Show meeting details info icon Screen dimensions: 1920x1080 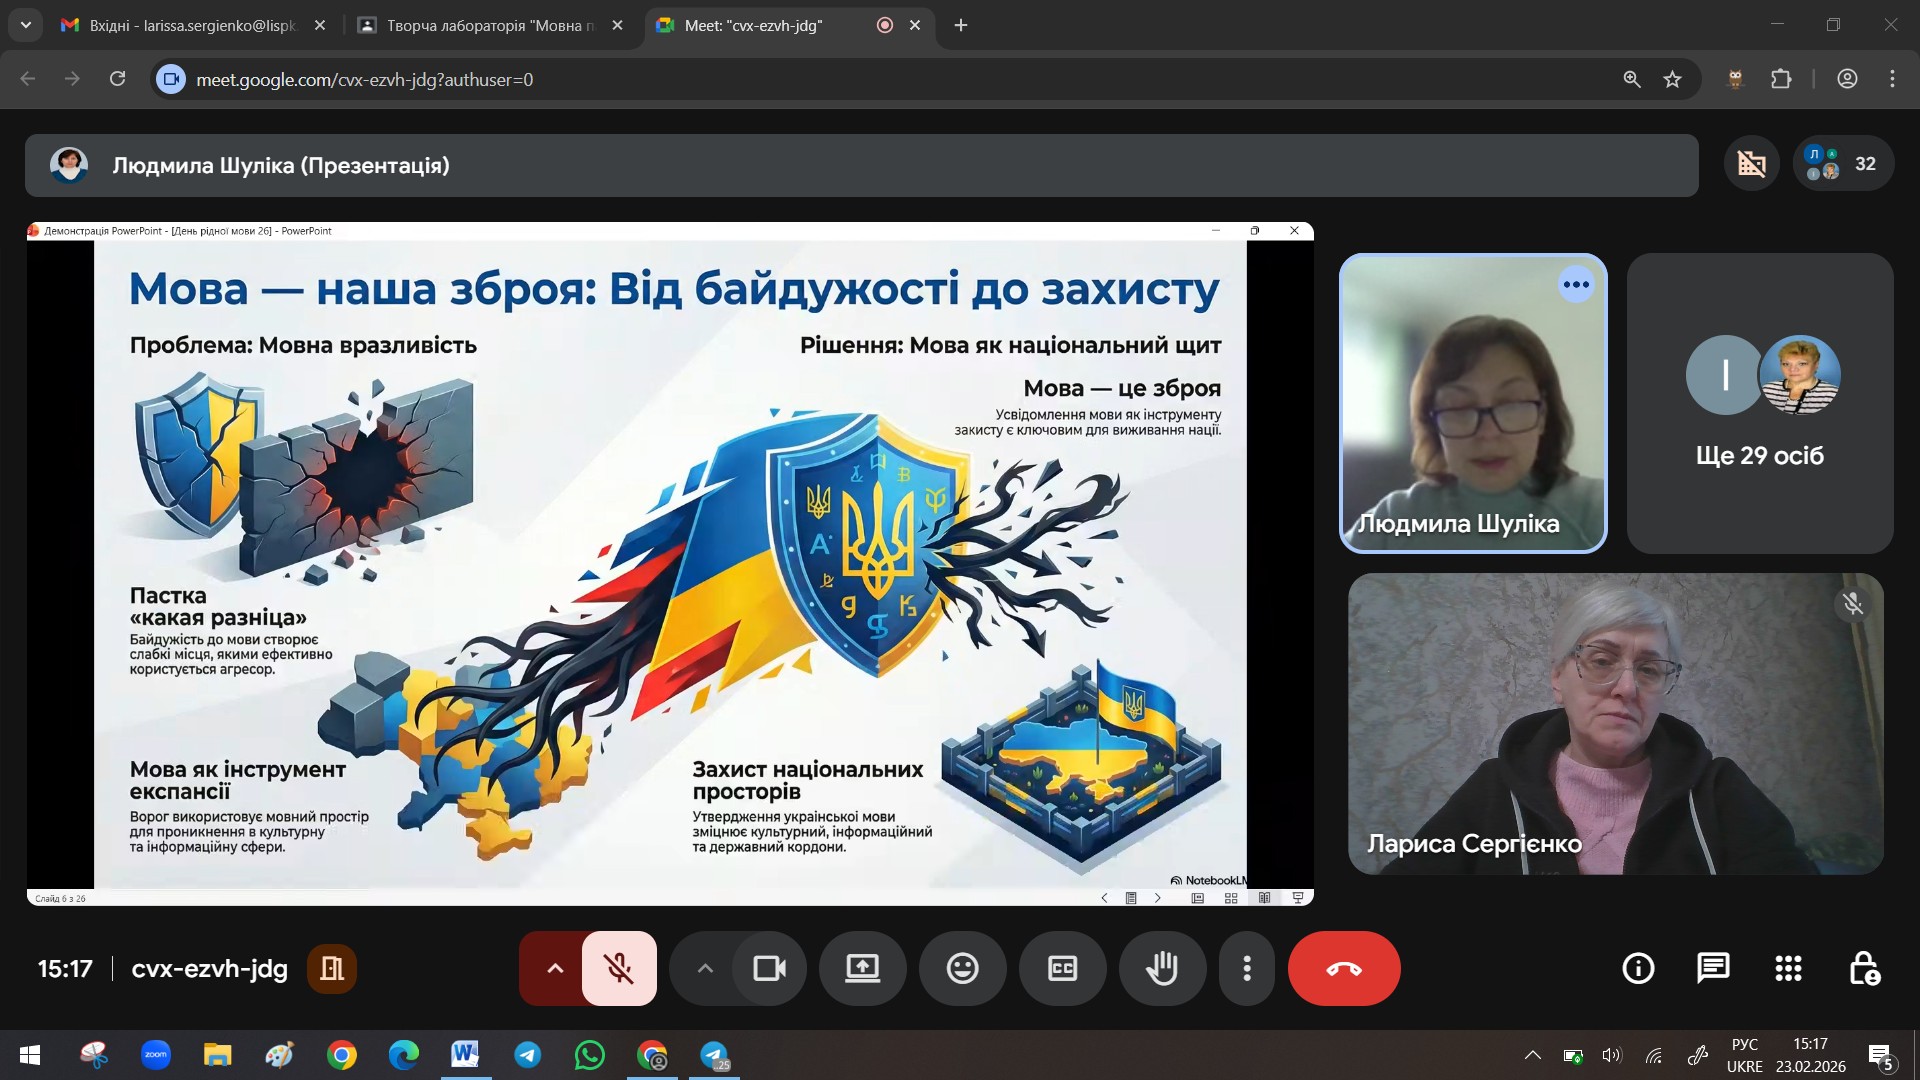tap(1638, 968)
